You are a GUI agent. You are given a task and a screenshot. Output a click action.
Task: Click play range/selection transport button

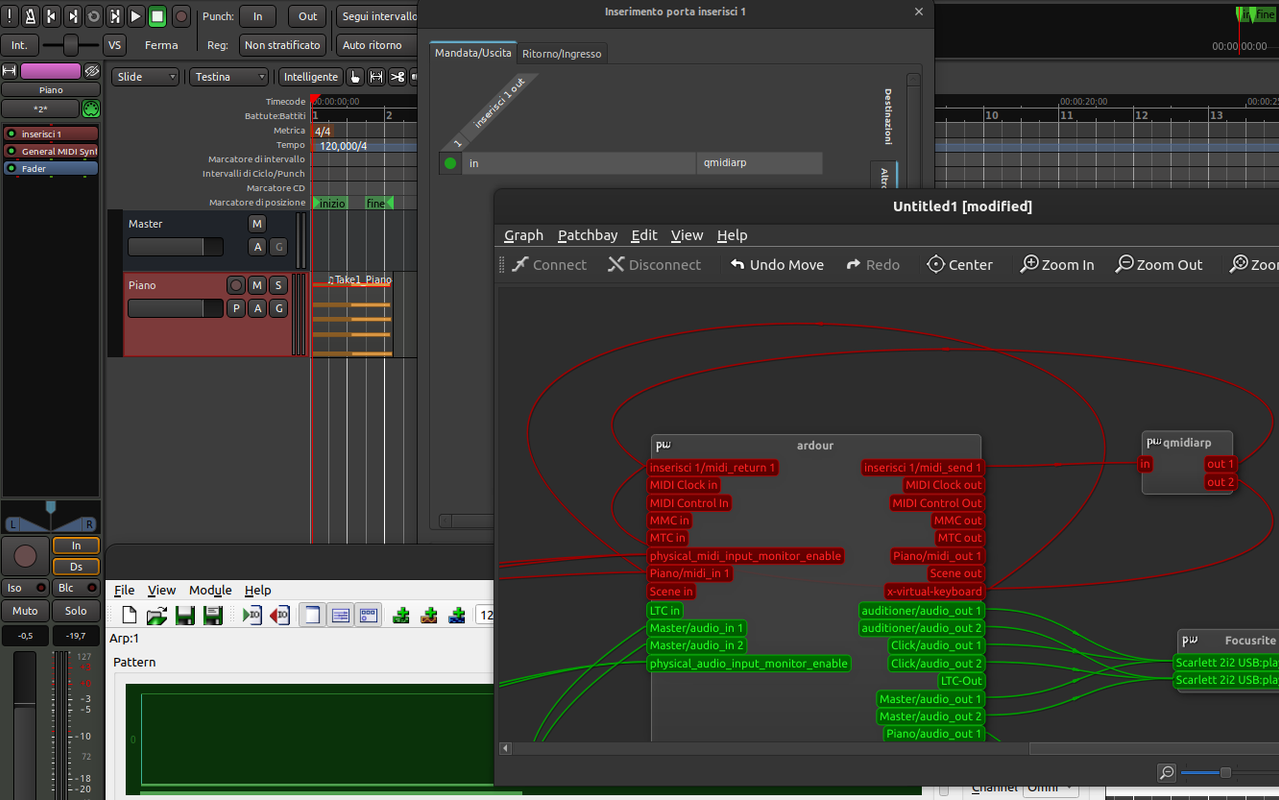pyautogui.click(x=115, y=16)
